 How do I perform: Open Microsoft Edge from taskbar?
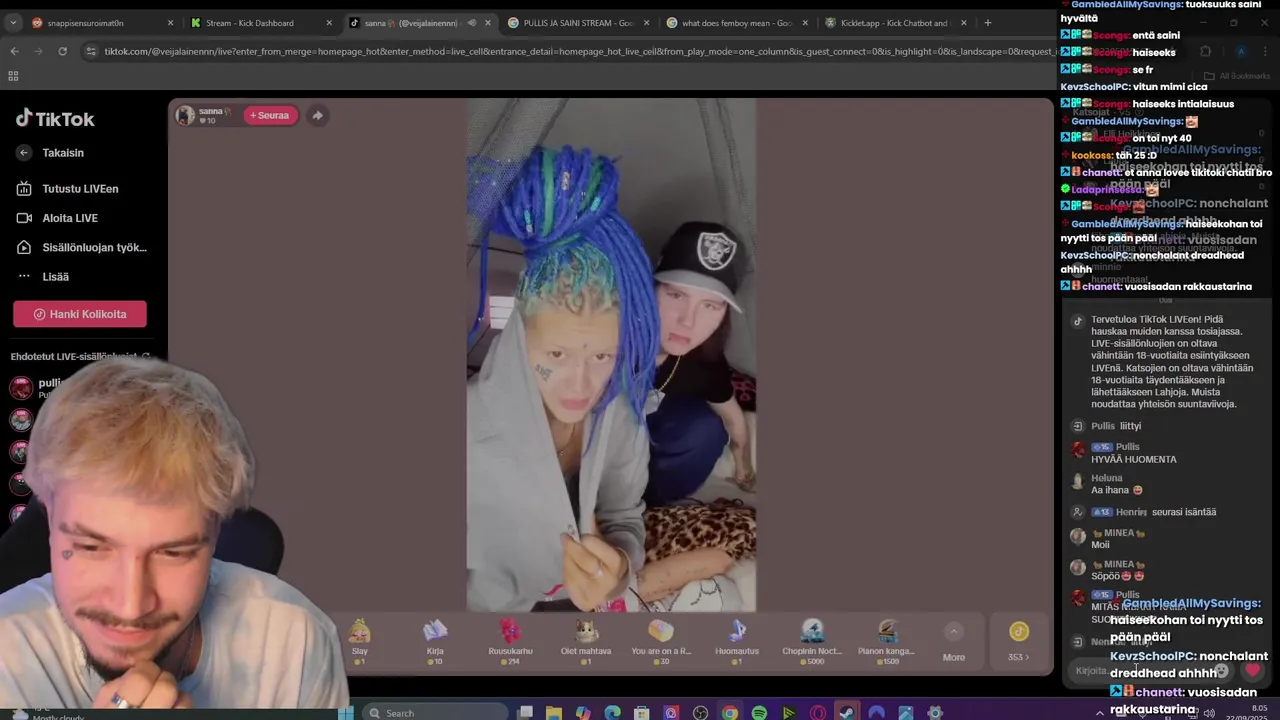[612, 713]
